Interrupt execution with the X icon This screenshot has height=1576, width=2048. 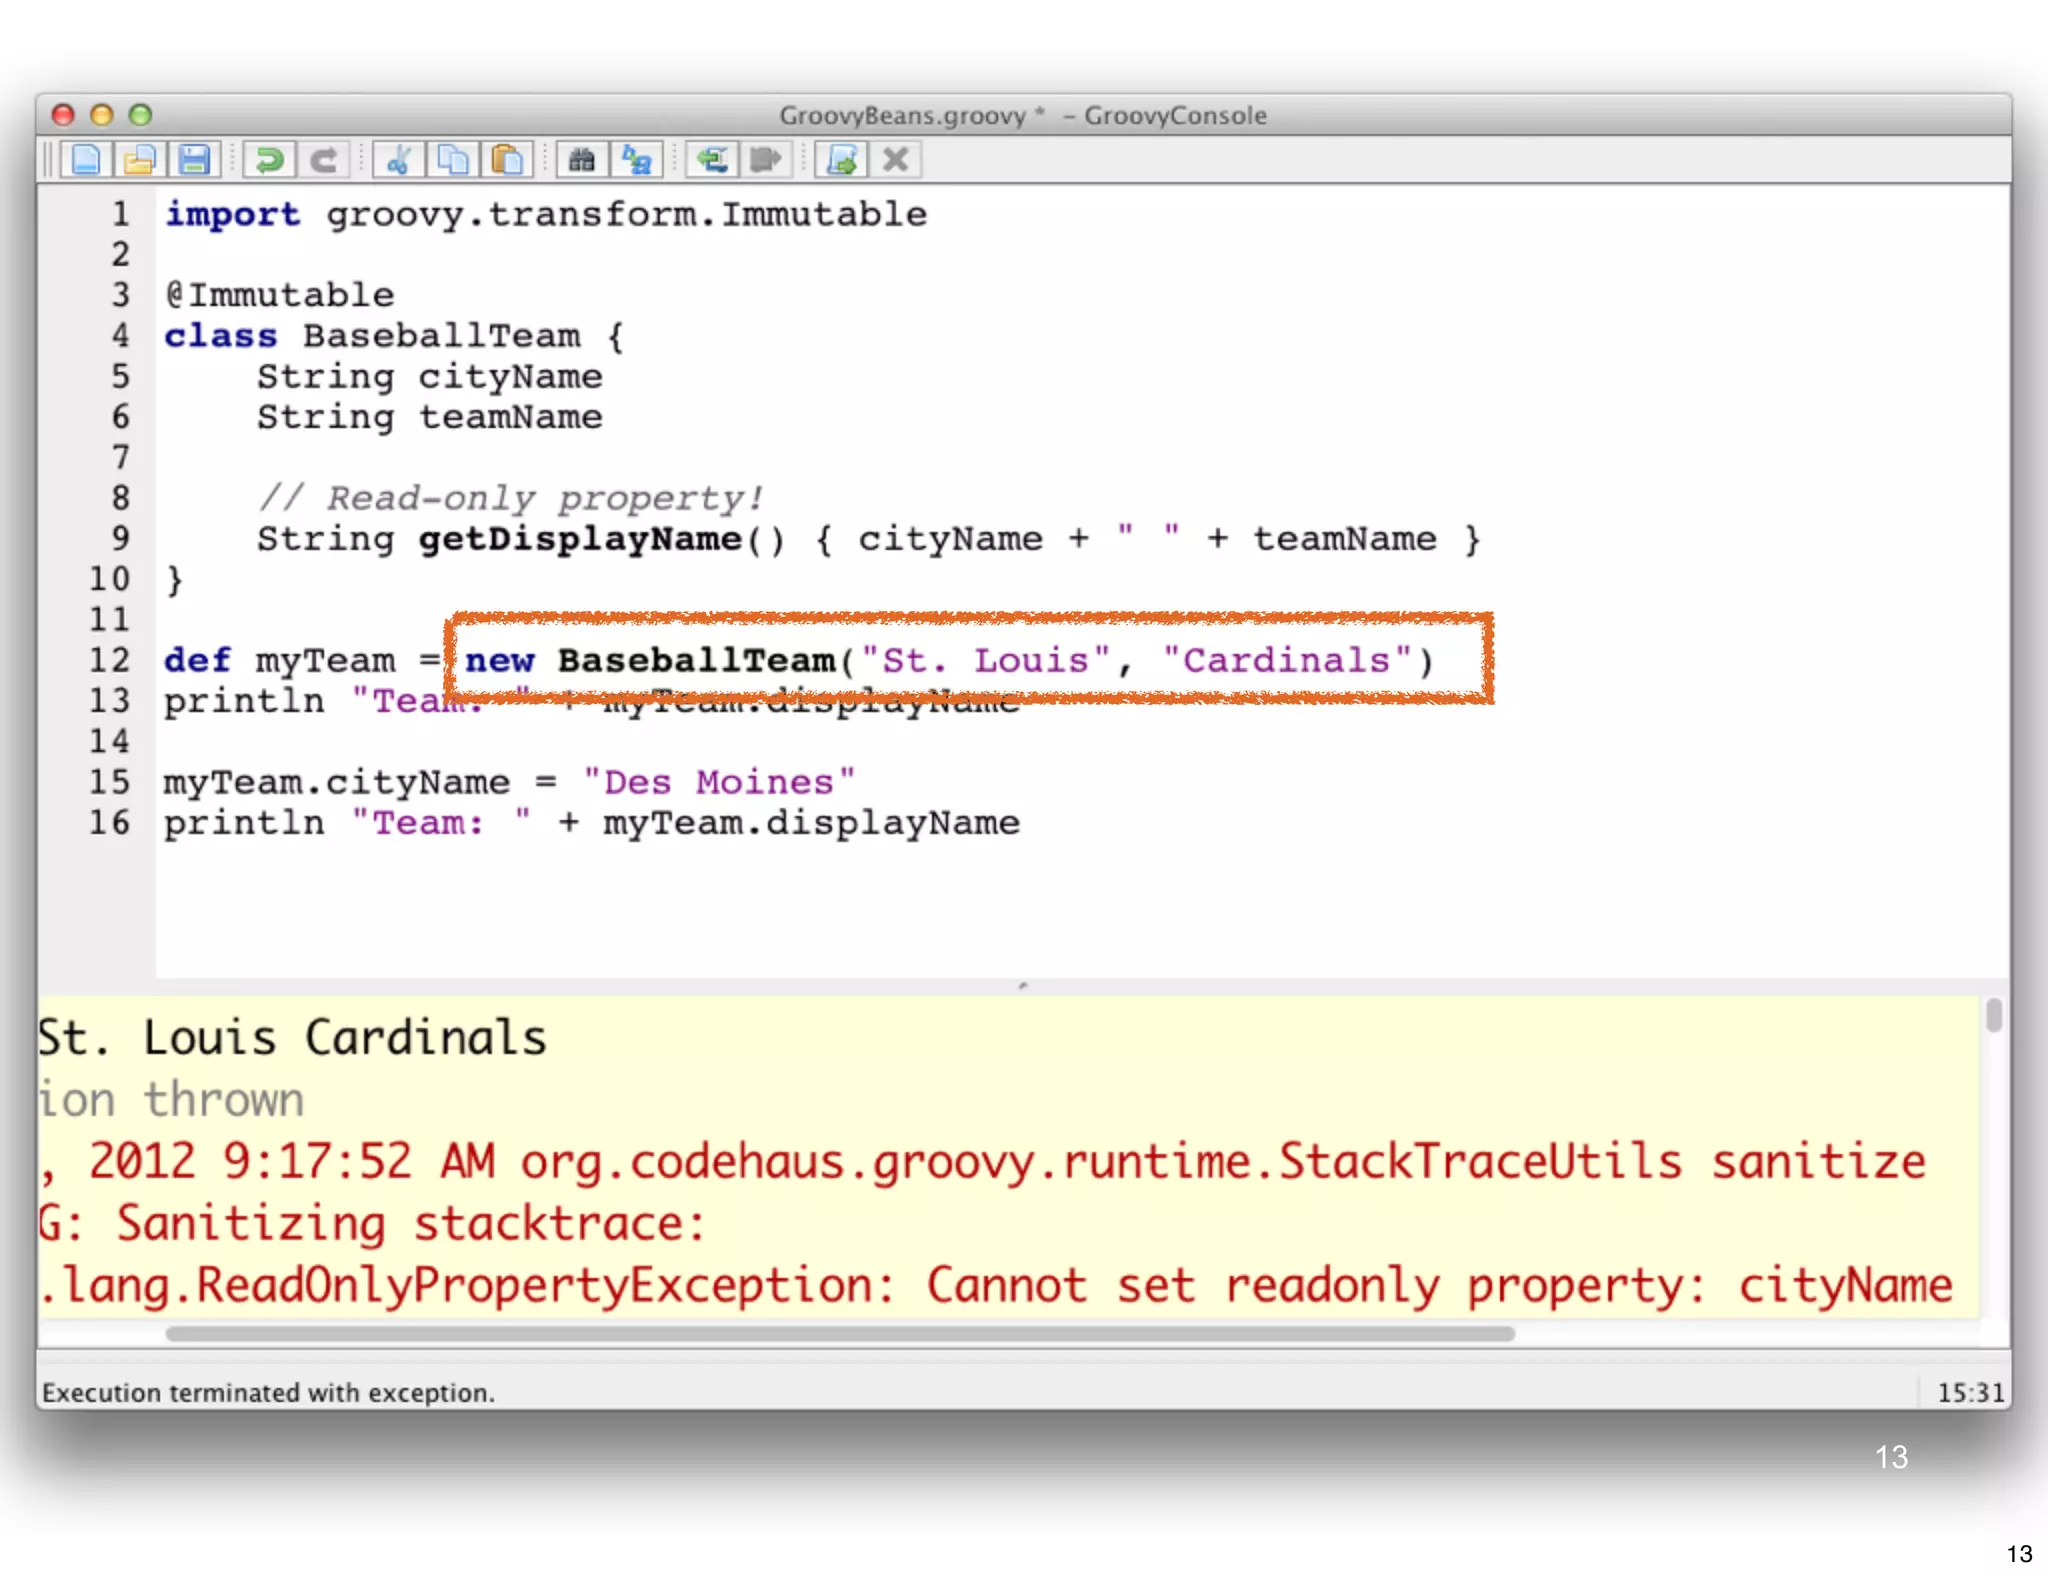(895, 160)
